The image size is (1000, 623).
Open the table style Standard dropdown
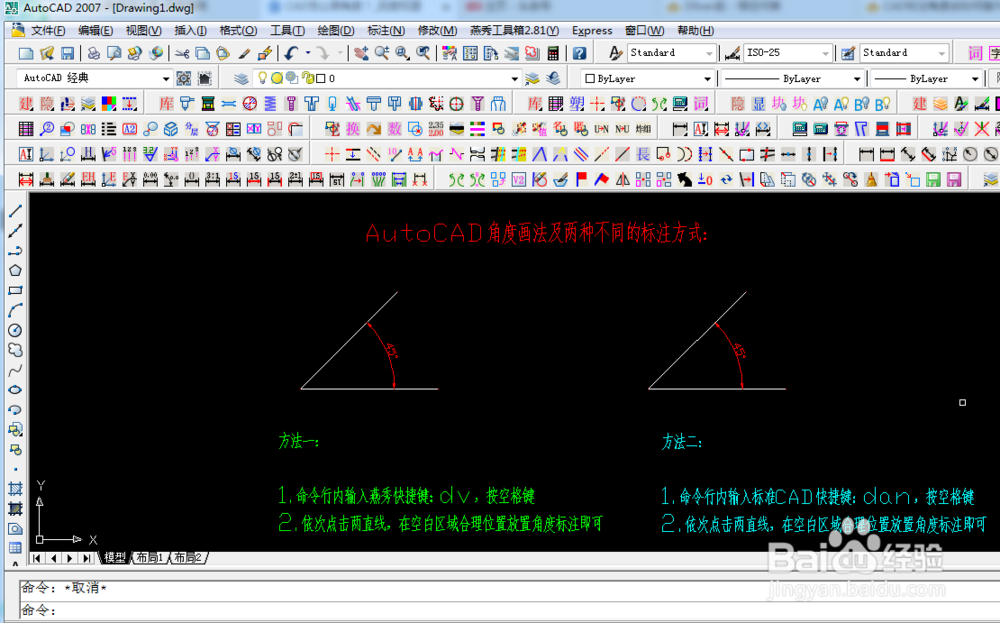(x=941, y=53)
